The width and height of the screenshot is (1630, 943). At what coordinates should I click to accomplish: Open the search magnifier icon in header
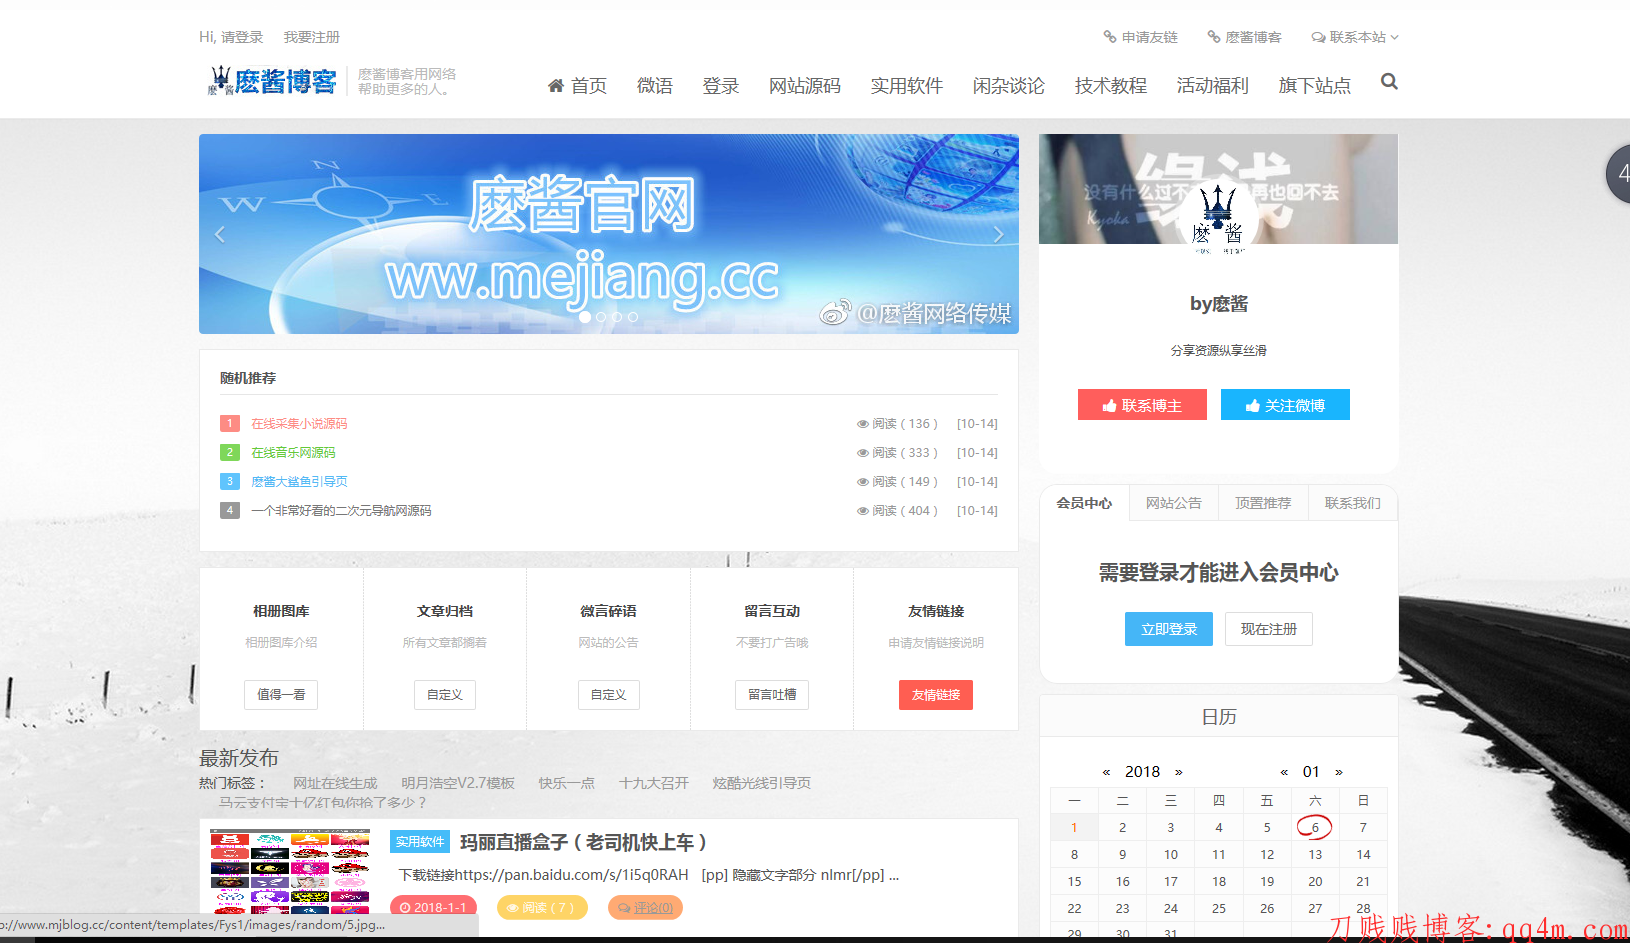point(1389,82)
